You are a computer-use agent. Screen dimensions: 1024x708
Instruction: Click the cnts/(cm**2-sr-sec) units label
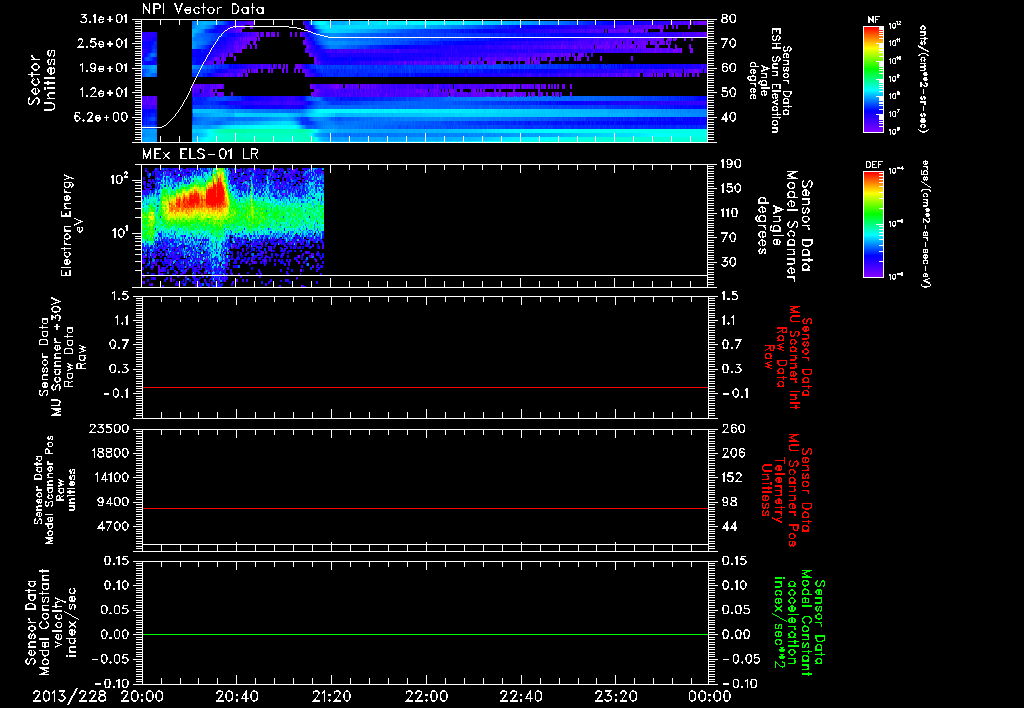tap(923, 78)
